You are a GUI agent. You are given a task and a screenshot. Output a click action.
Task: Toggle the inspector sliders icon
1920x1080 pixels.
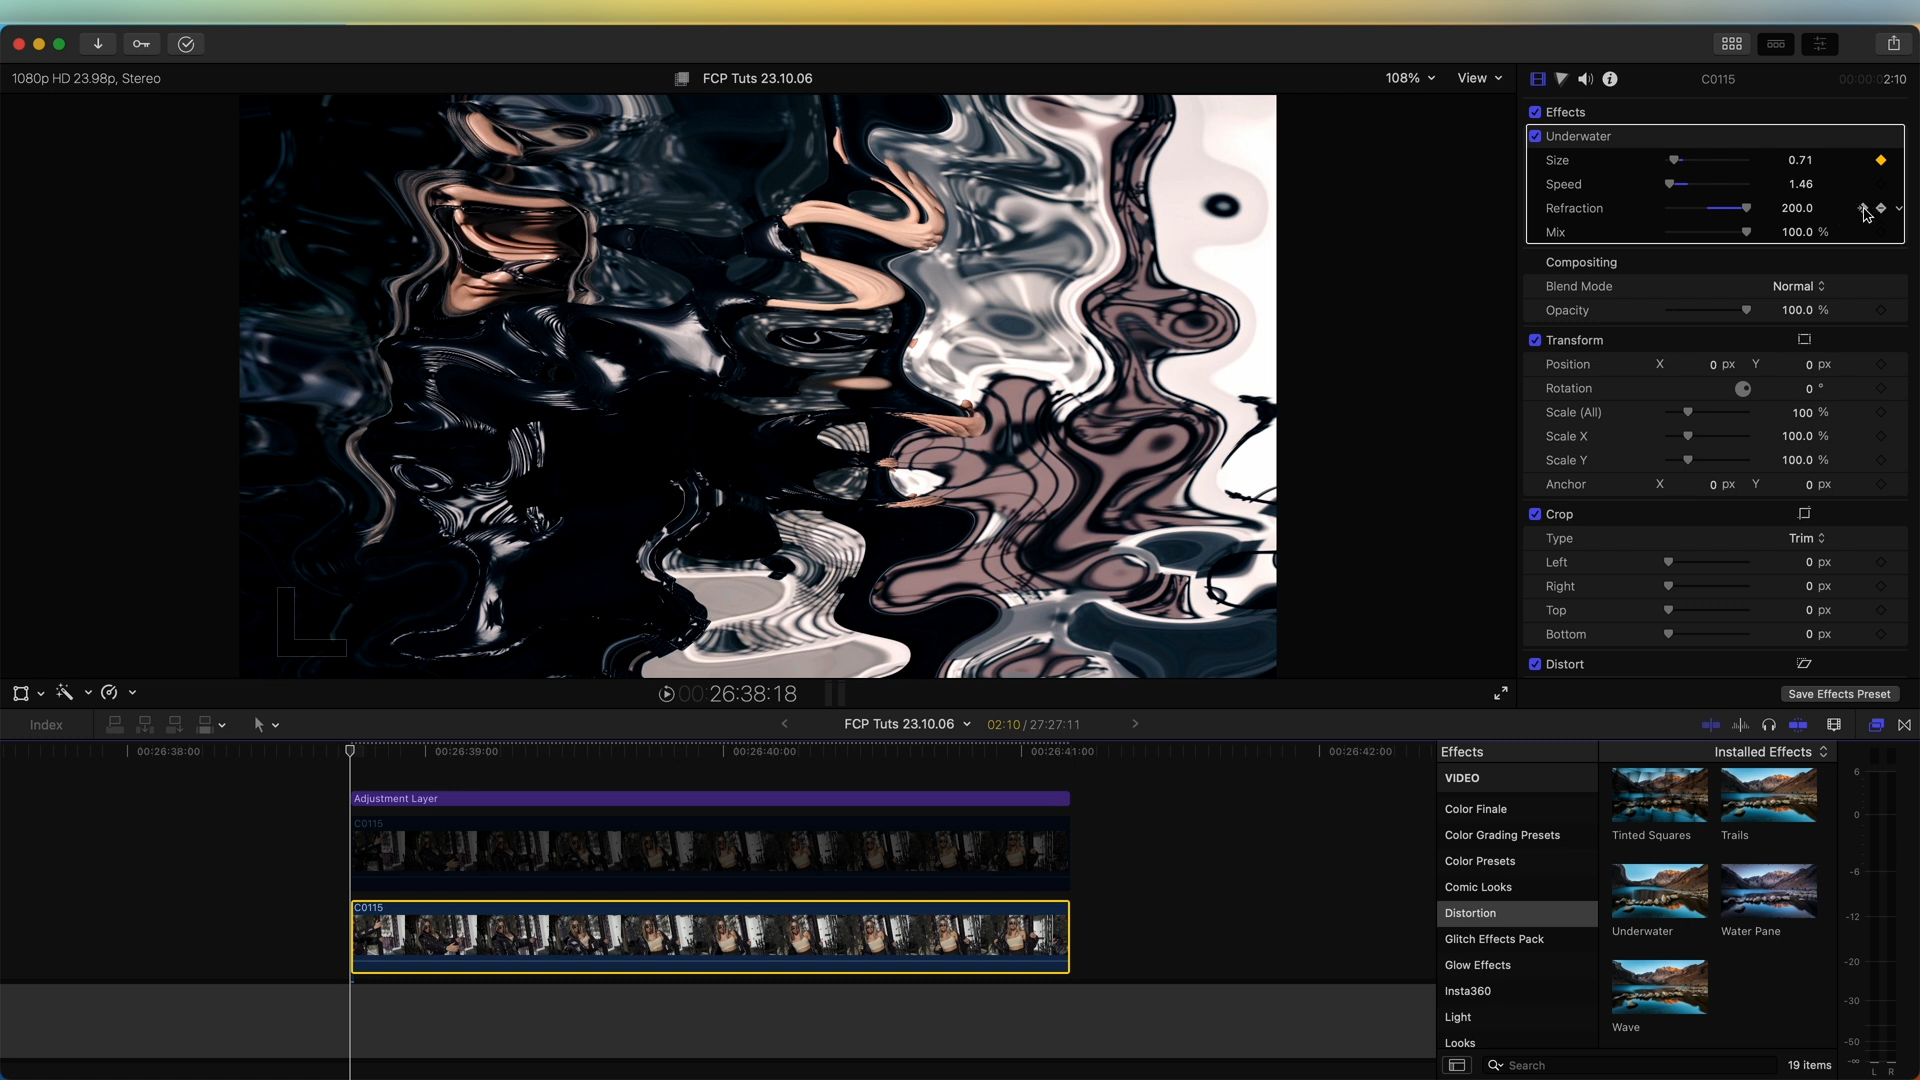point(1820,44)
